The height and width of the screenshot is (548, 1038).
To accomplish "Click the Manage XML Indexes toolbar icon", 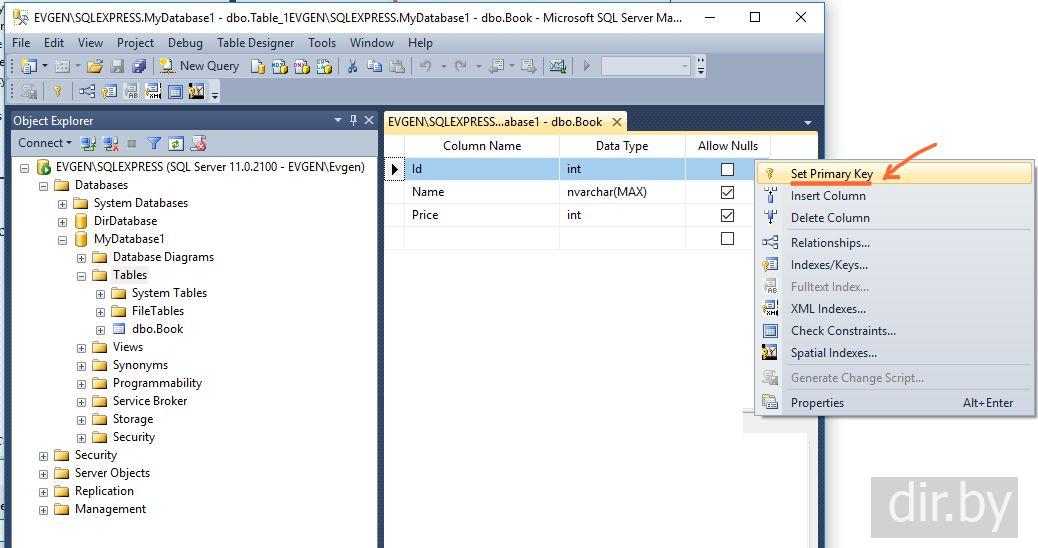I will click(x=153, y=91).
